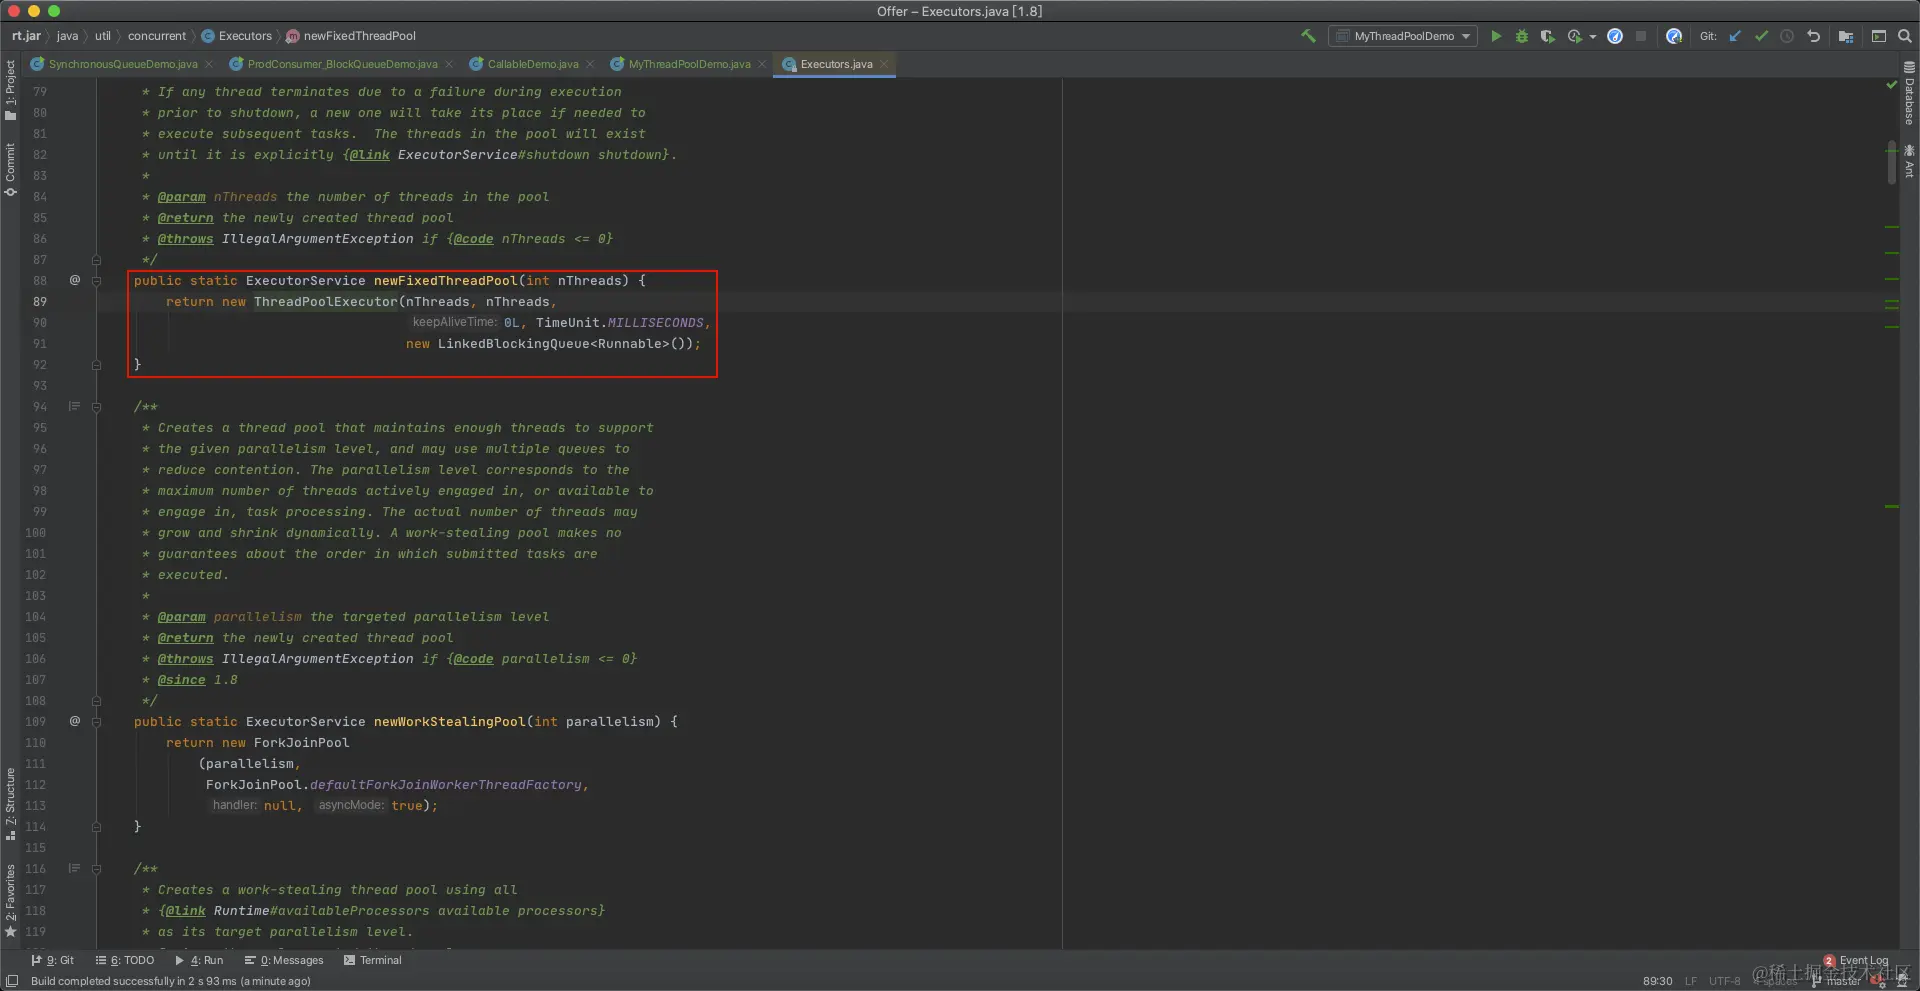Viewport: 1920px width, 991px height.
Task: Open the MyThreadPoolDemo run configuration dropdown
Action: coord(1404,36)
